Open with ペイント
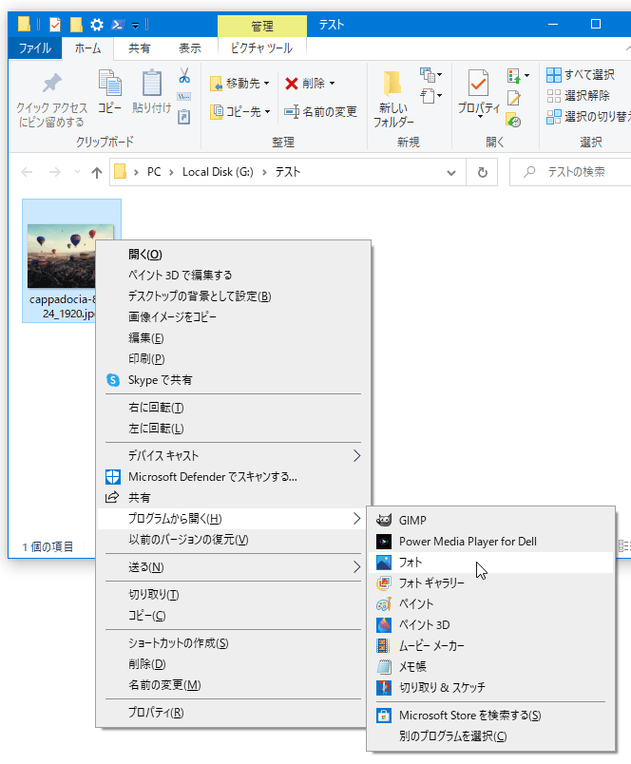Screen dimensions: 631x764 coord(491,604)
